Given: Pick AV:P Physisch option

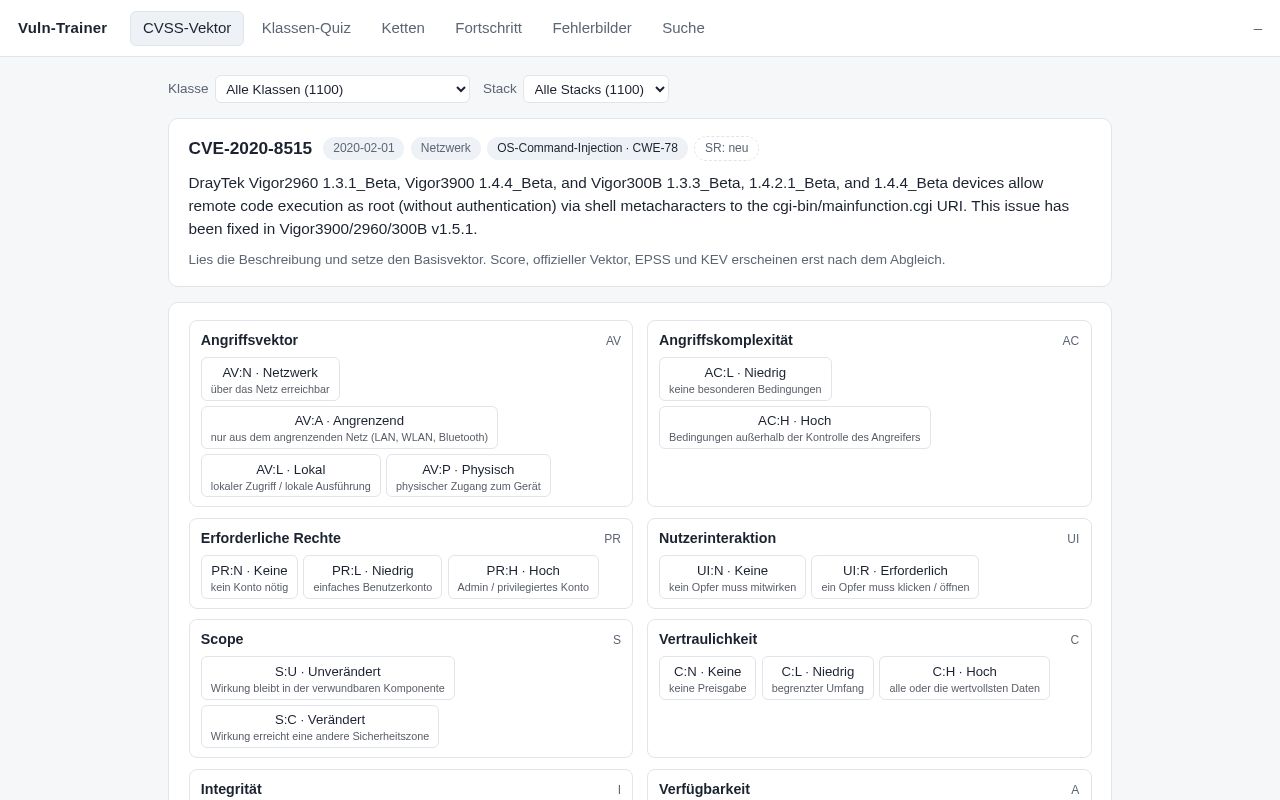Looking at the screenshot, I should pos(468,476).
